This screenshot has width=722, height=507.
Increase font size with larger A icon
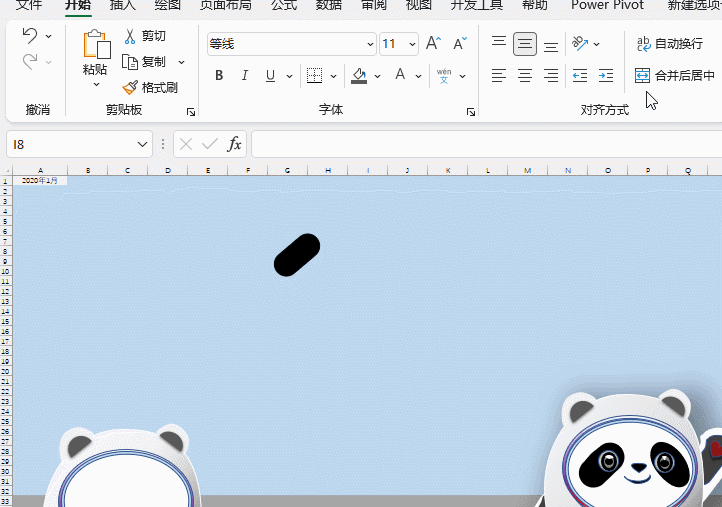433,44
